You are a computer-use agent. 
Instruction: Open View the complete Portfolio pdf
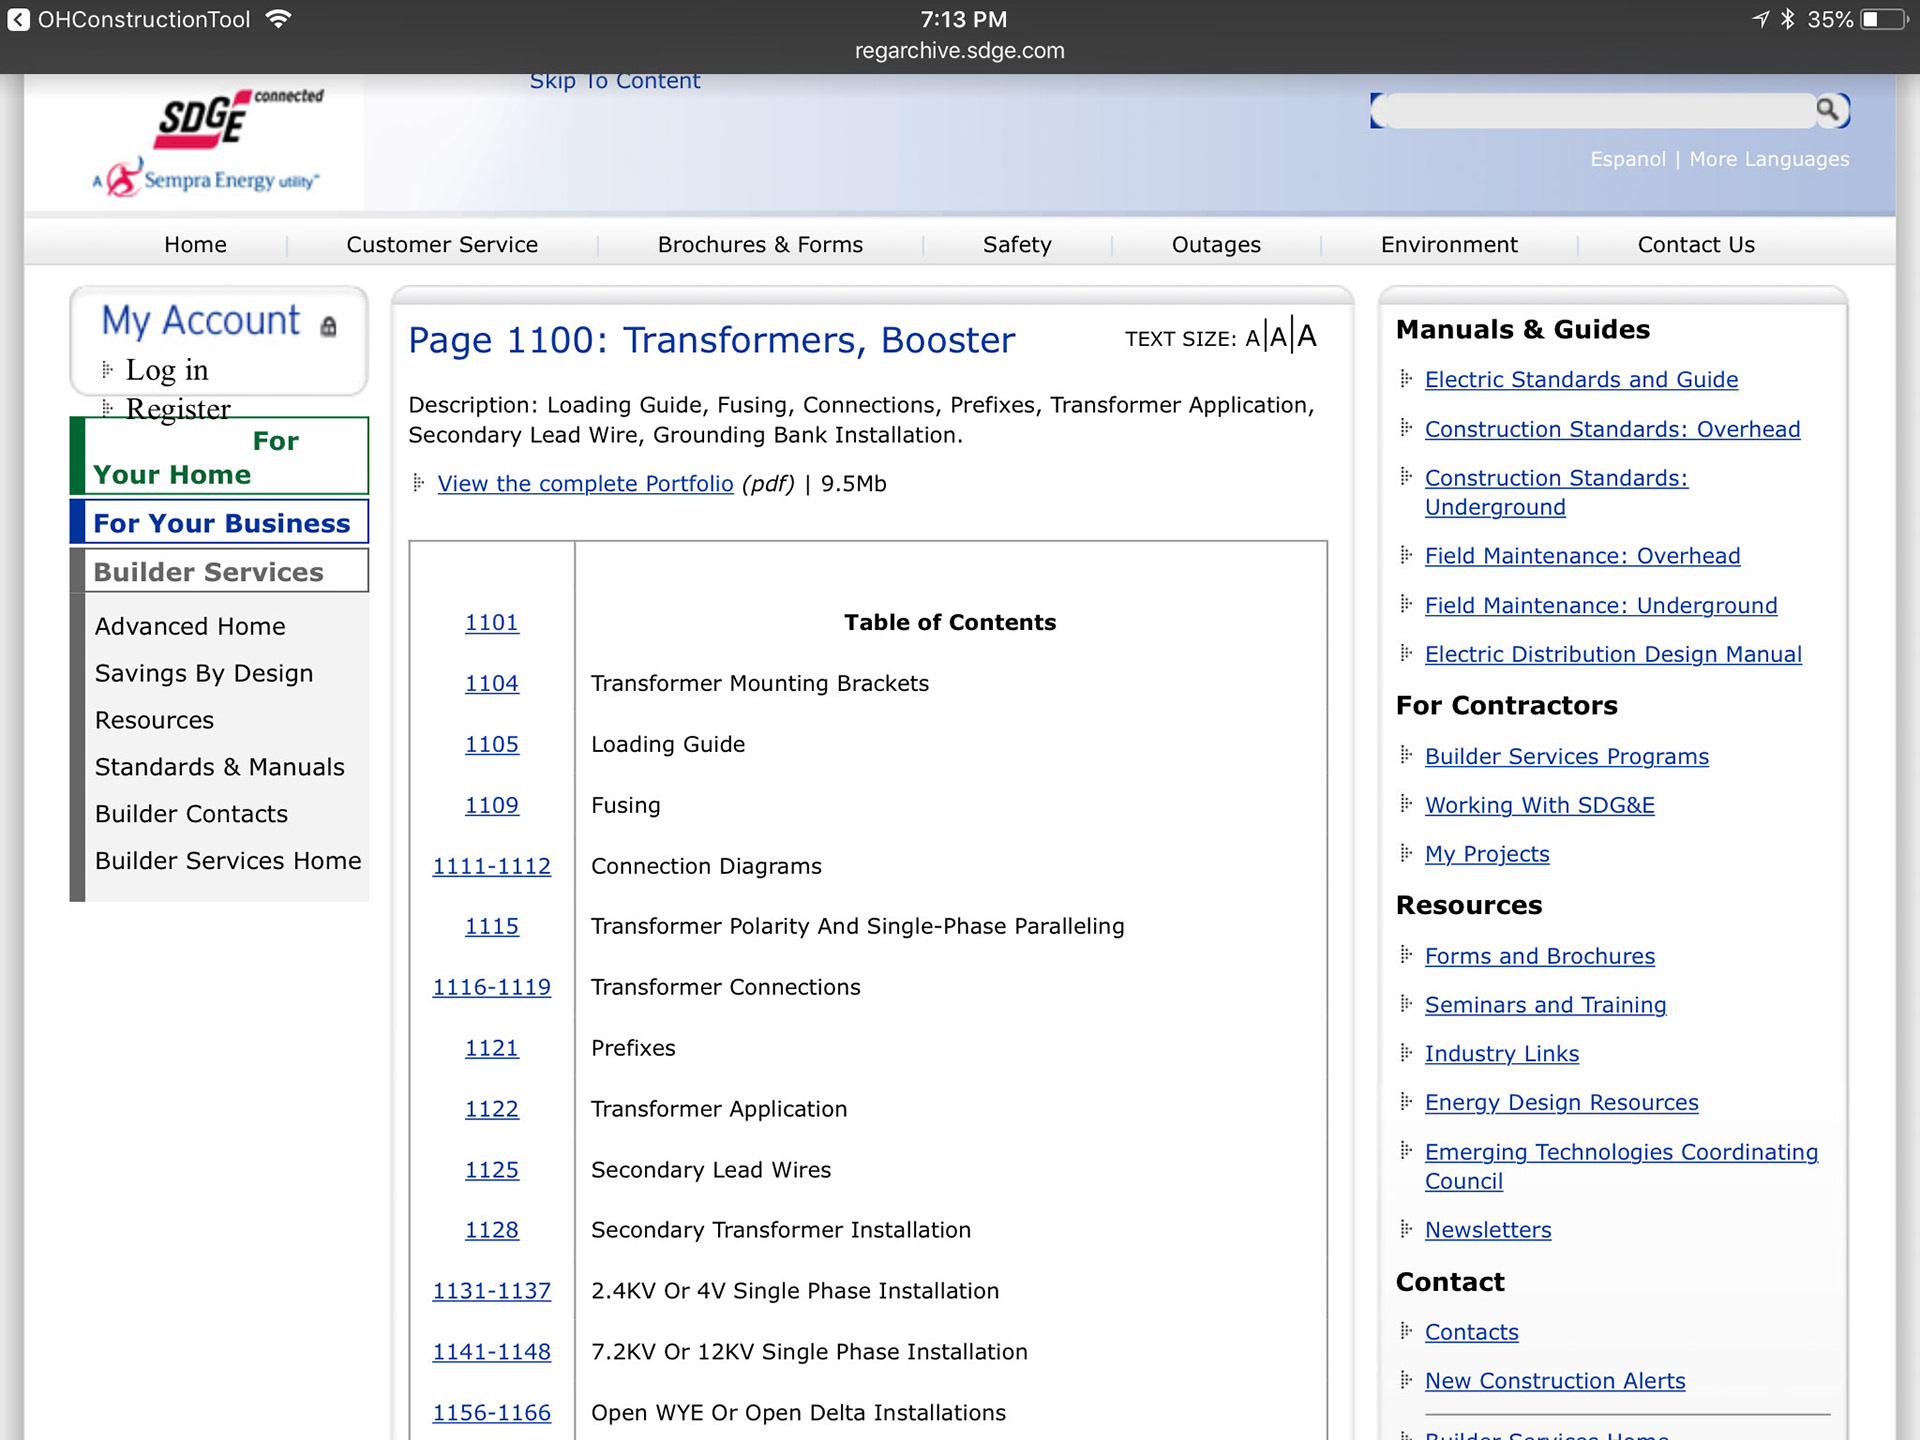pos(585,484)
